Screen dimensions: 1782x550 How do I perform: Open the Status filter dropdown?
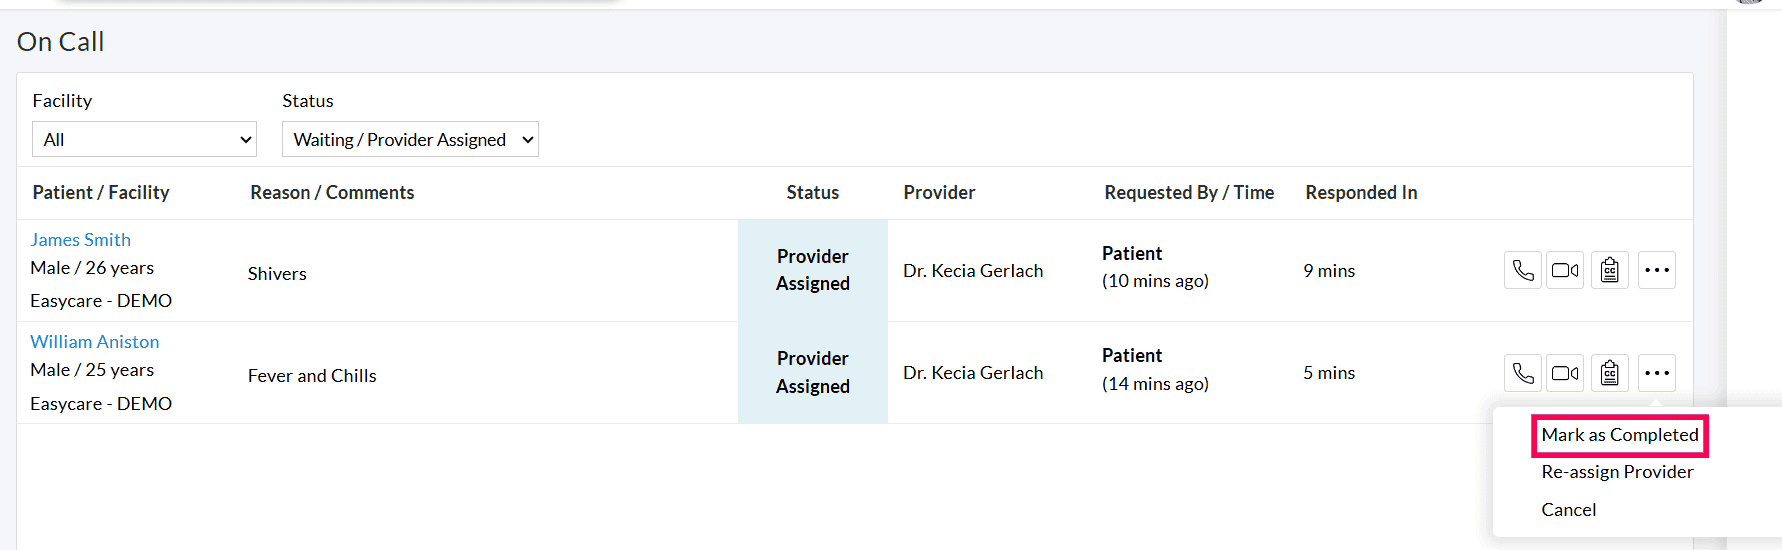point(410,140)
